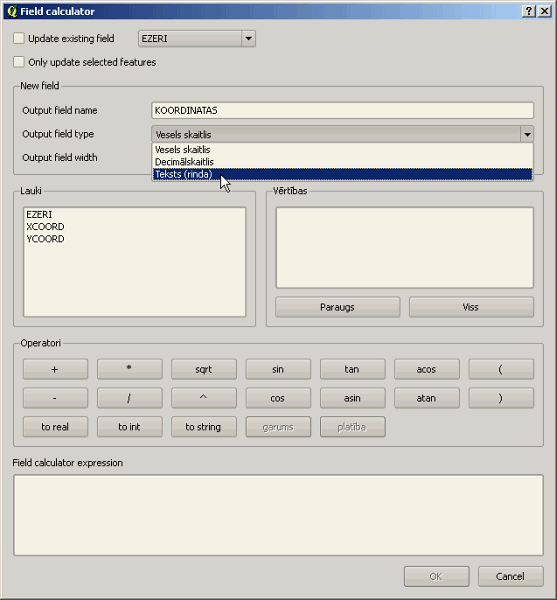Click the Paraugs button

tap(337, 307)
